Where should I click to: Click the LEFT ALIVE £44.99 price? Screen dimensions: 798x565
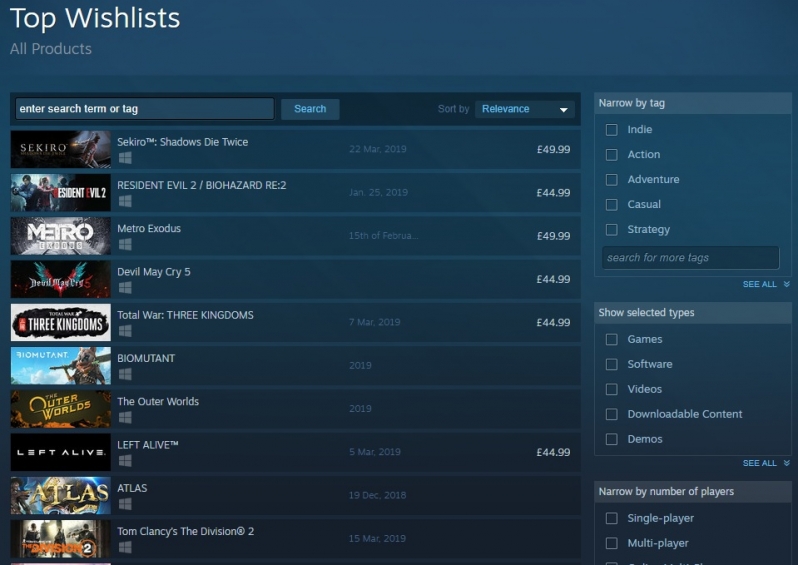coord(553,452)
